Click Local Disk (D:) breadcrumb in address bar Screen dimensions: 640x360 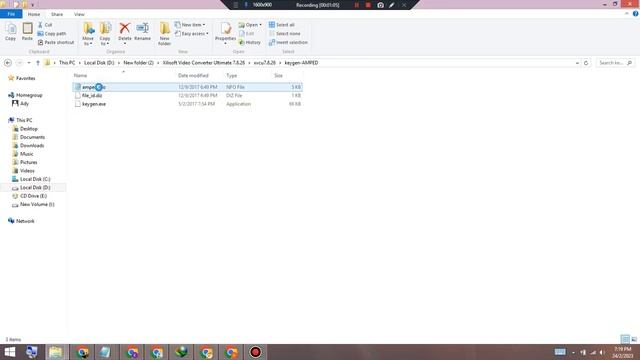click(x=99, y=63)
